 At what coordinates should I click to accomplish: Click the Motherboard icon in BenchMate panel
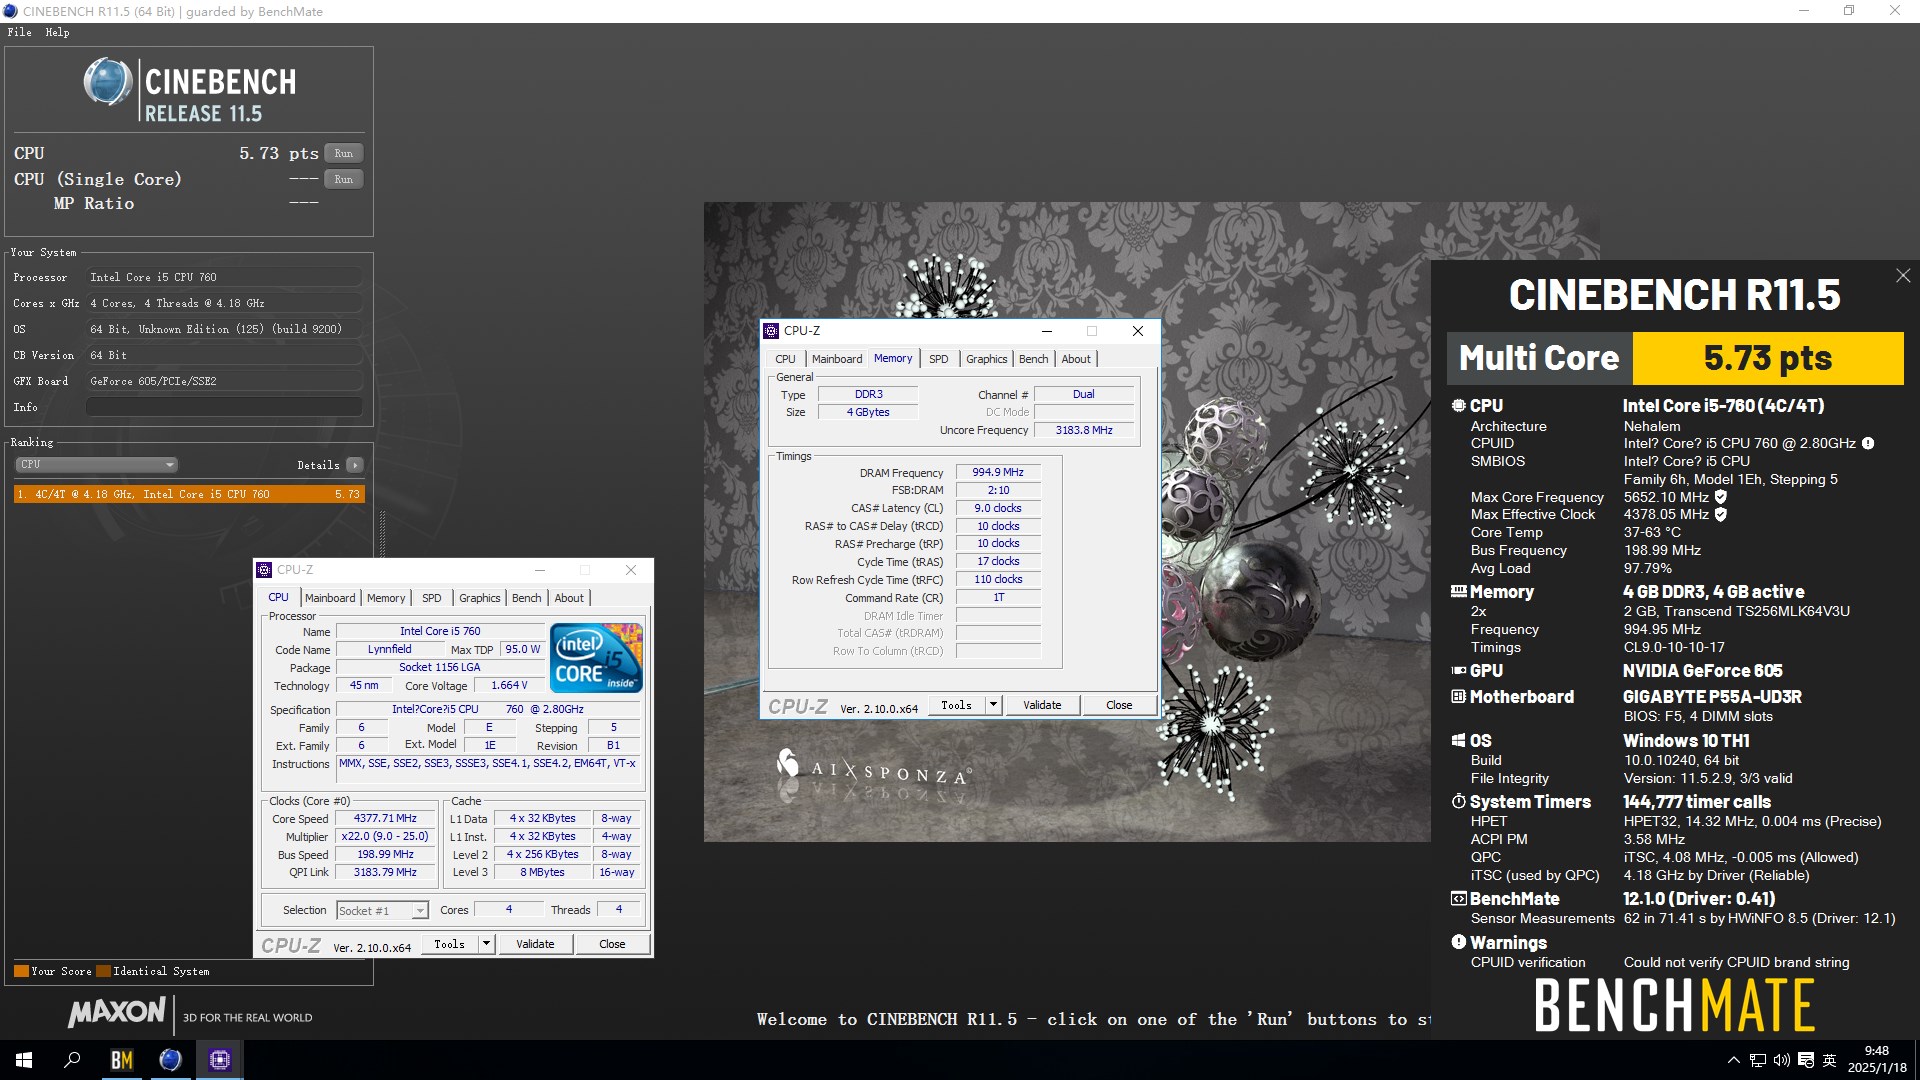tap(1459, 696)
